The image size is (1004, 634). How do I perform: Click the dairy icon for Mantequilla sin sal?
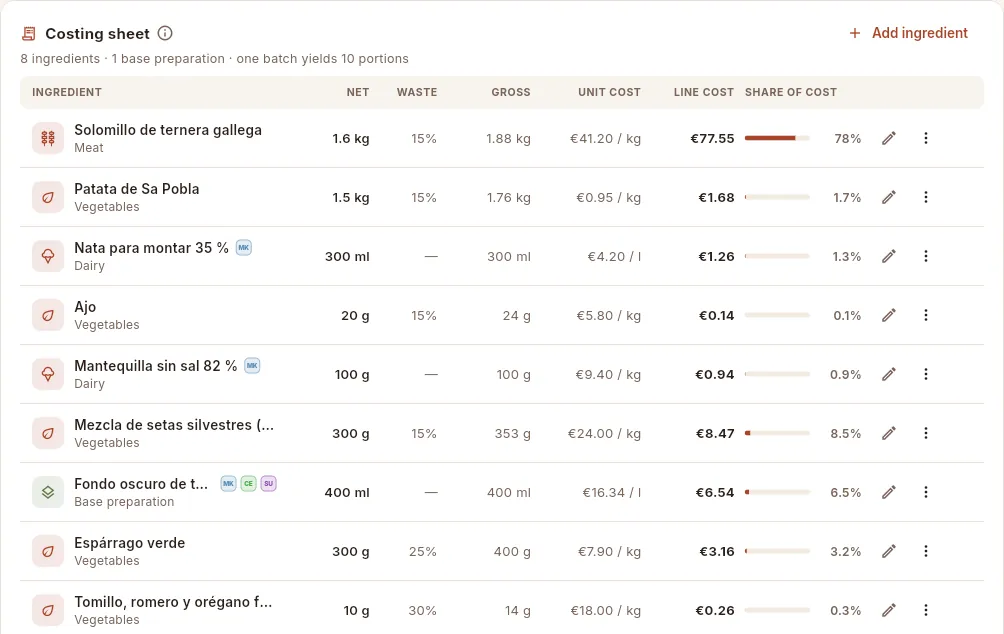pyautogui.click(x=48, y=374)
